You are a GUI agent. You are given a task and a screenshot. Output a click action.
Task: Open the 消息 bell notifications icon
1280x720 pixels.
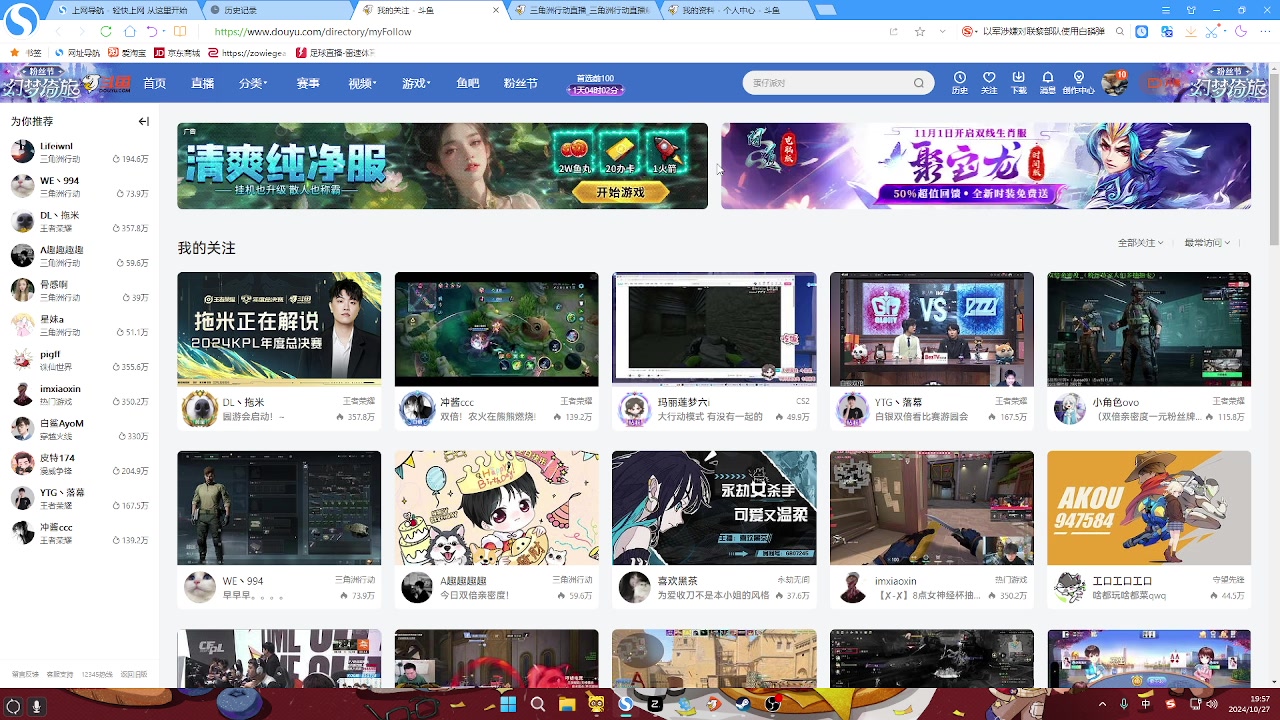pos(1047,82)
